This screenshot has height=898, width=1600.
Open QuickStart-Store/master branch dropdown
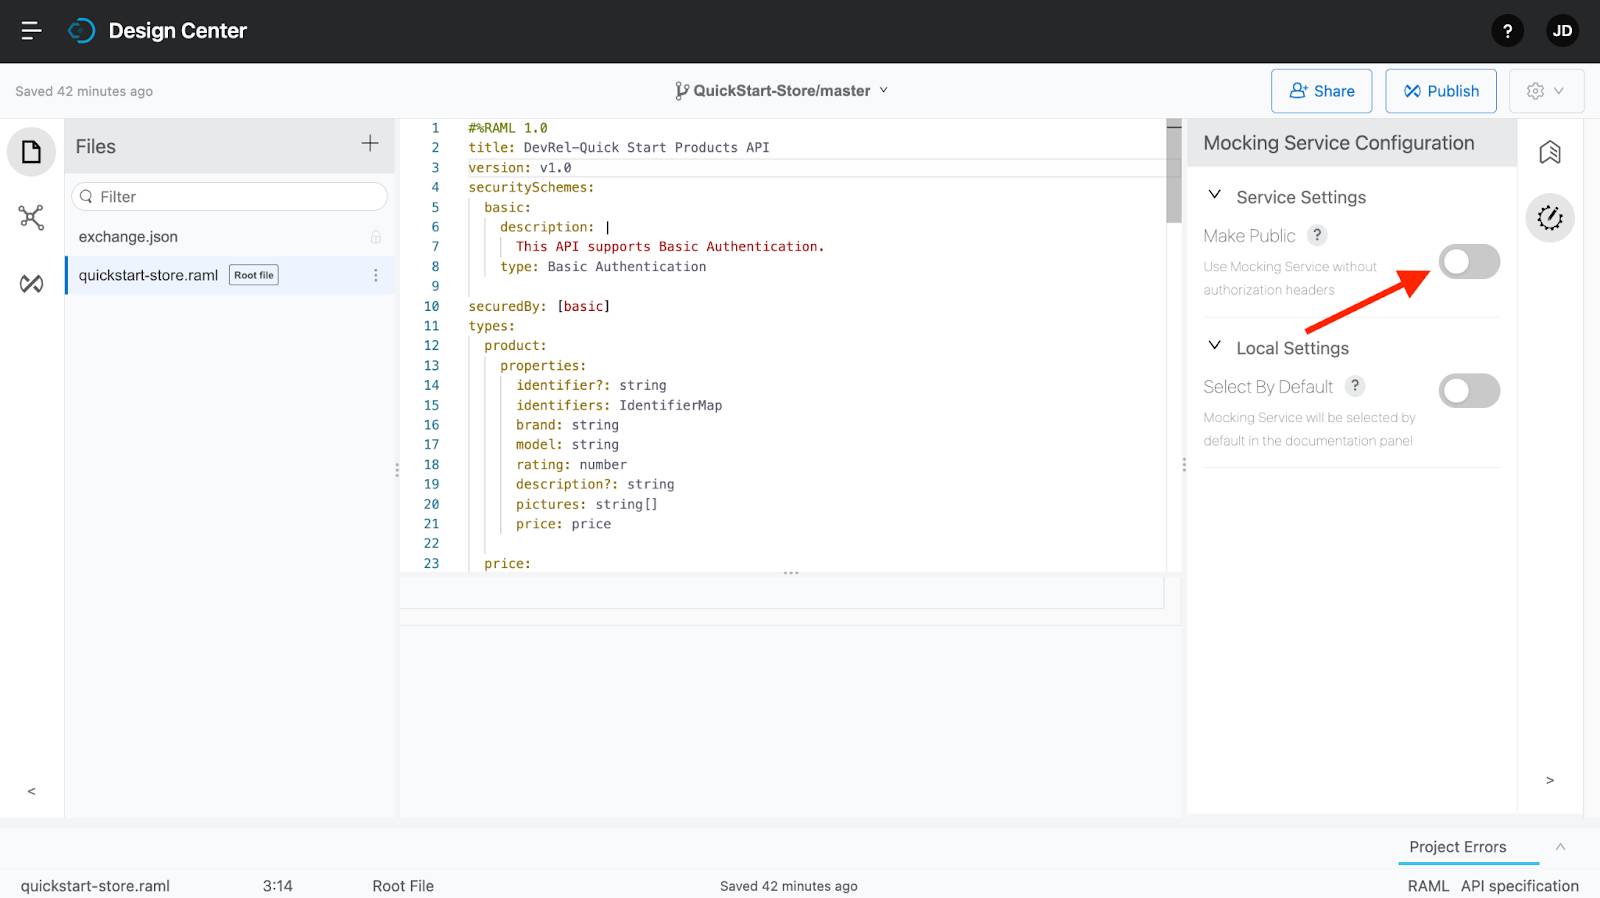tap(782, 91)
